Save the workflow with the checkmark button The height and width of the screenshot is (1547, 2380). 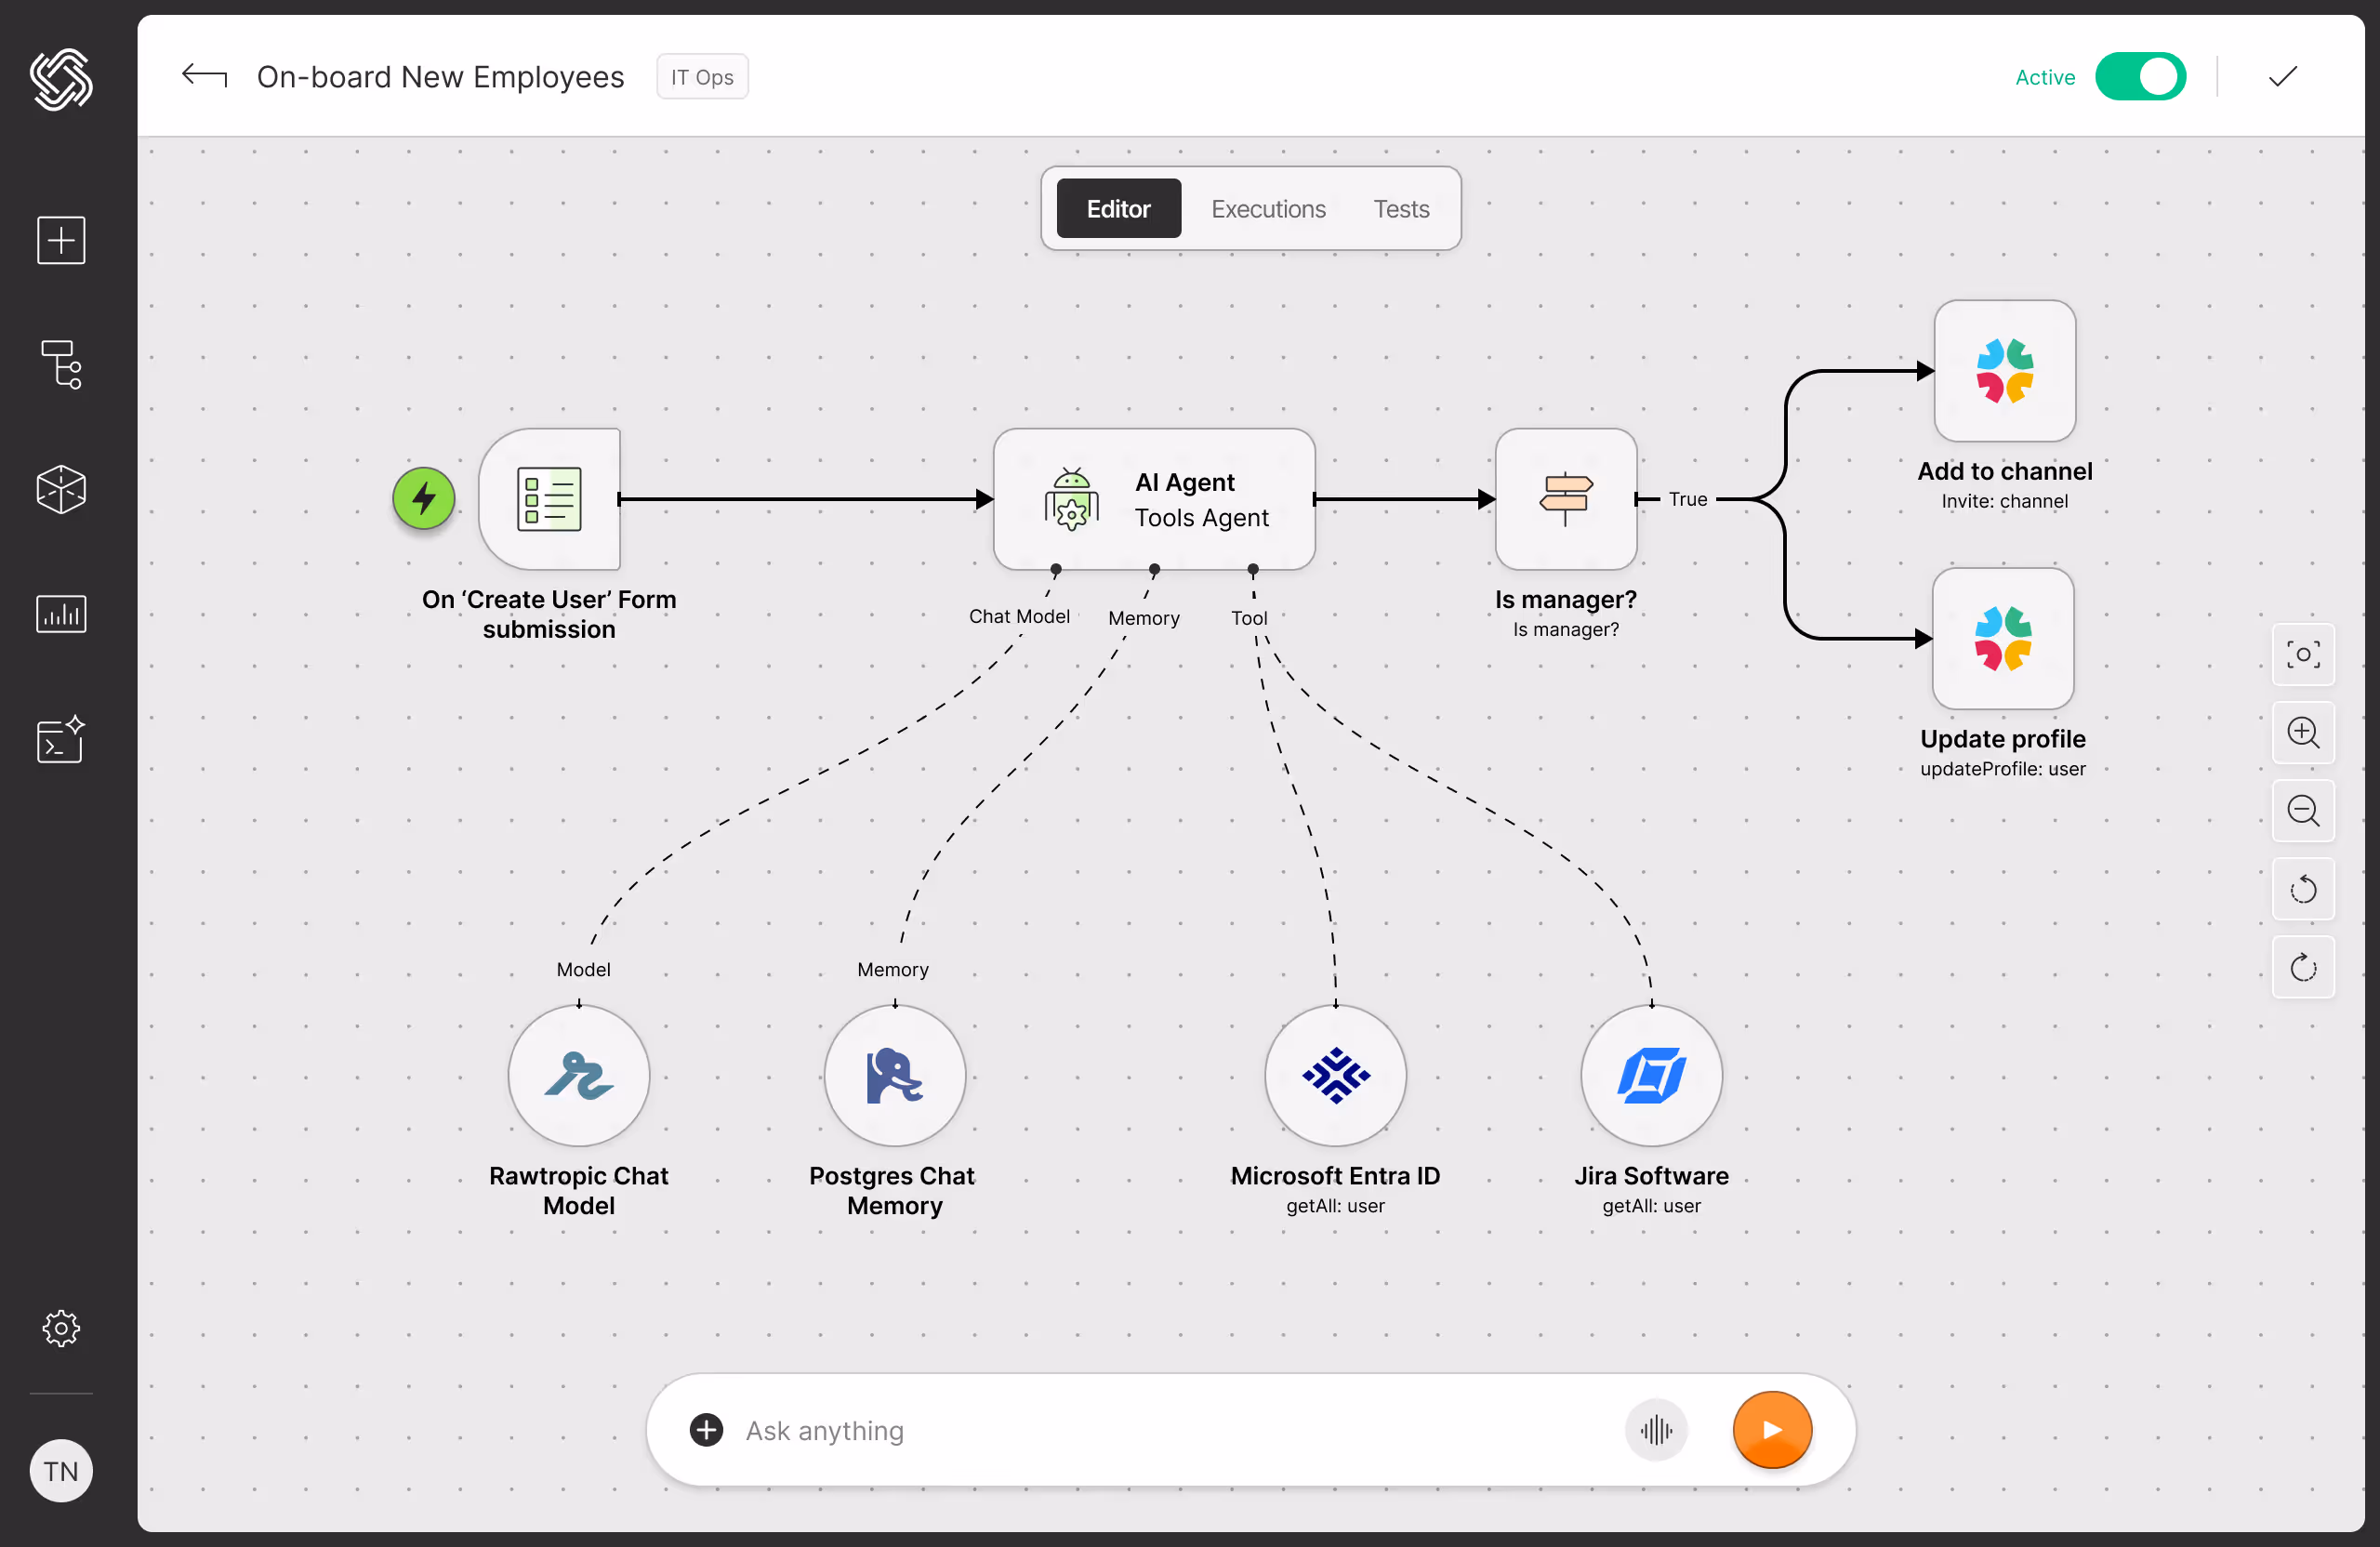click(x=2281, y=76)
